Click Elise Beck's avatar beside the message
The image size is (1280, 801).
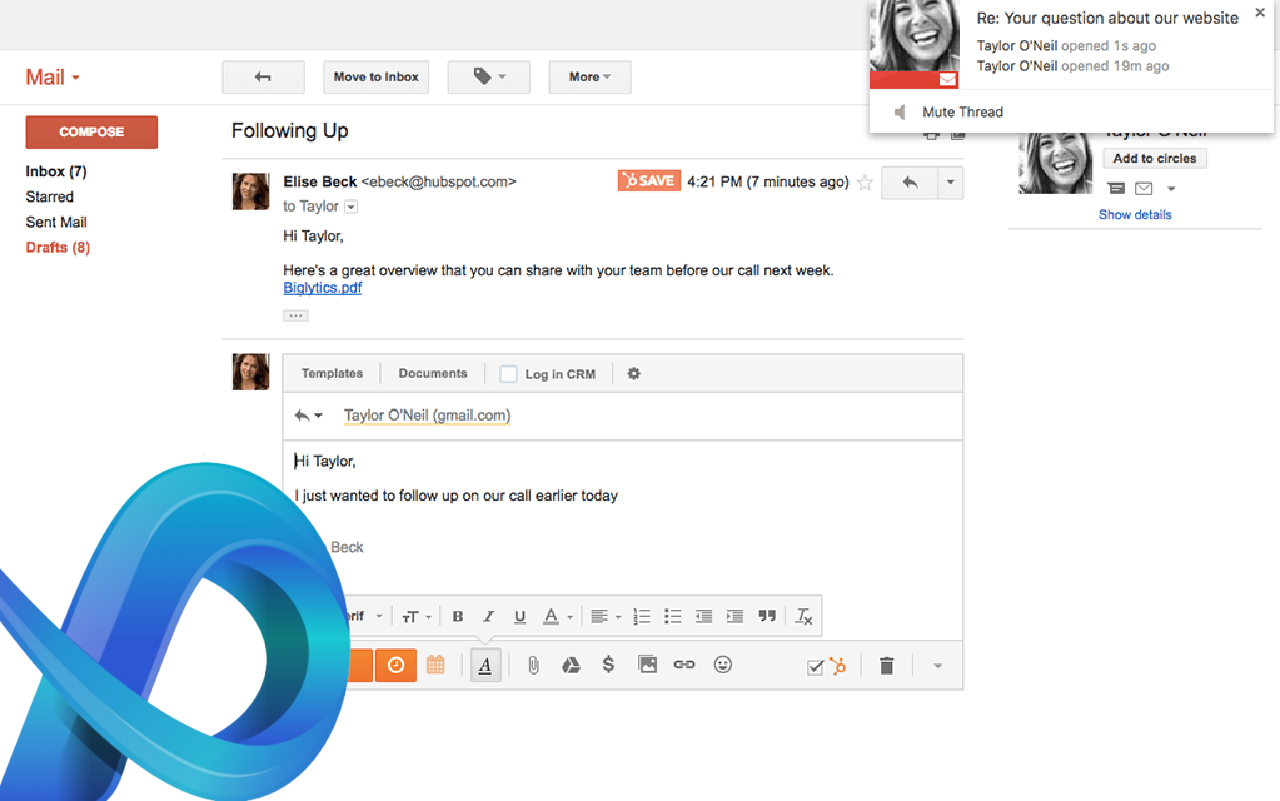point(251,191)
